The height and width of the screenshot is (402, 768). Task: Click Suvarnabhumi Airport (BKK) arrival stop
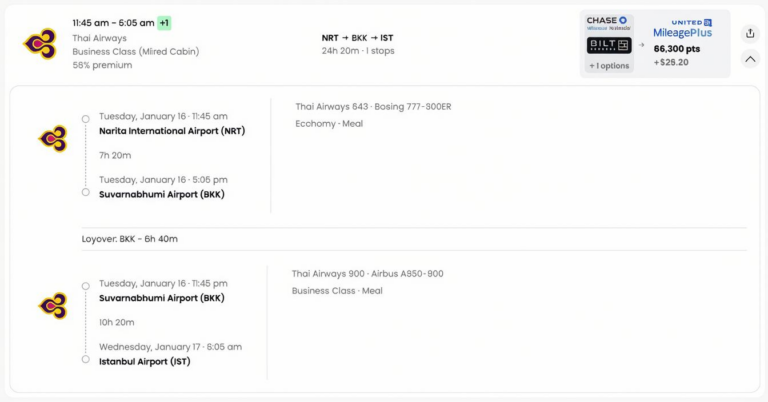pos(161,194)
